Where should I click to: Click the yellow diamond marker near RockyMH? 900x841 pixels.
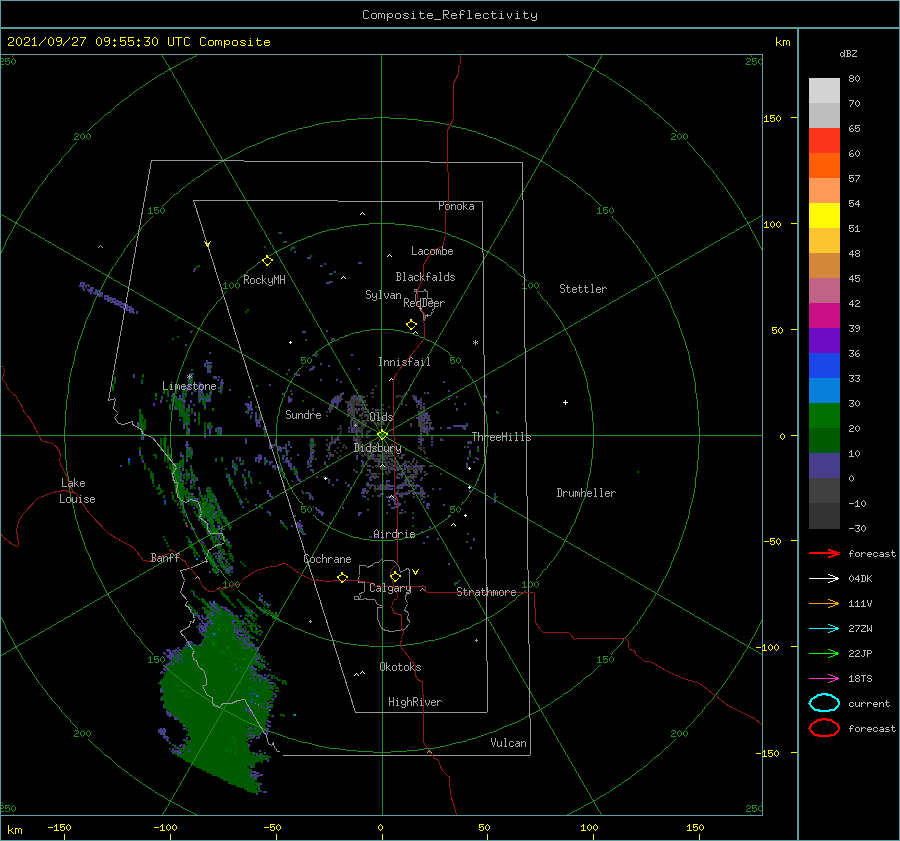(x=267, y=261)
